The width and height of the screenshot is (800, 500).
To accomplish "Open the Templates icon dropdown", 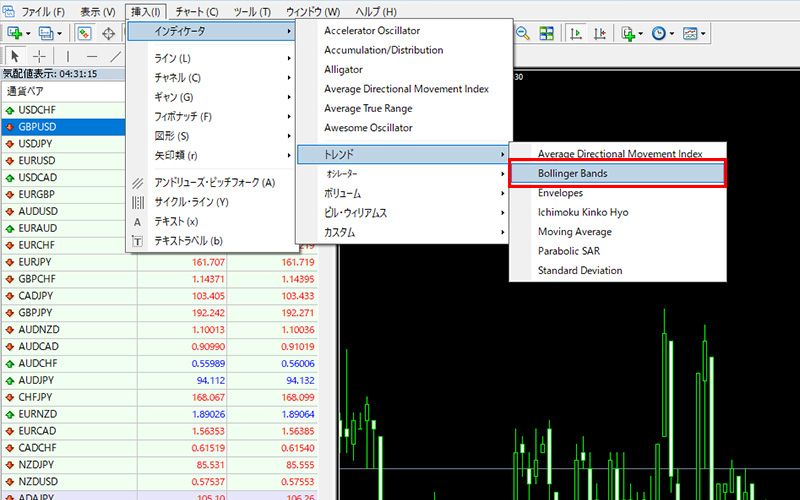I will click(x=693, y=33).
